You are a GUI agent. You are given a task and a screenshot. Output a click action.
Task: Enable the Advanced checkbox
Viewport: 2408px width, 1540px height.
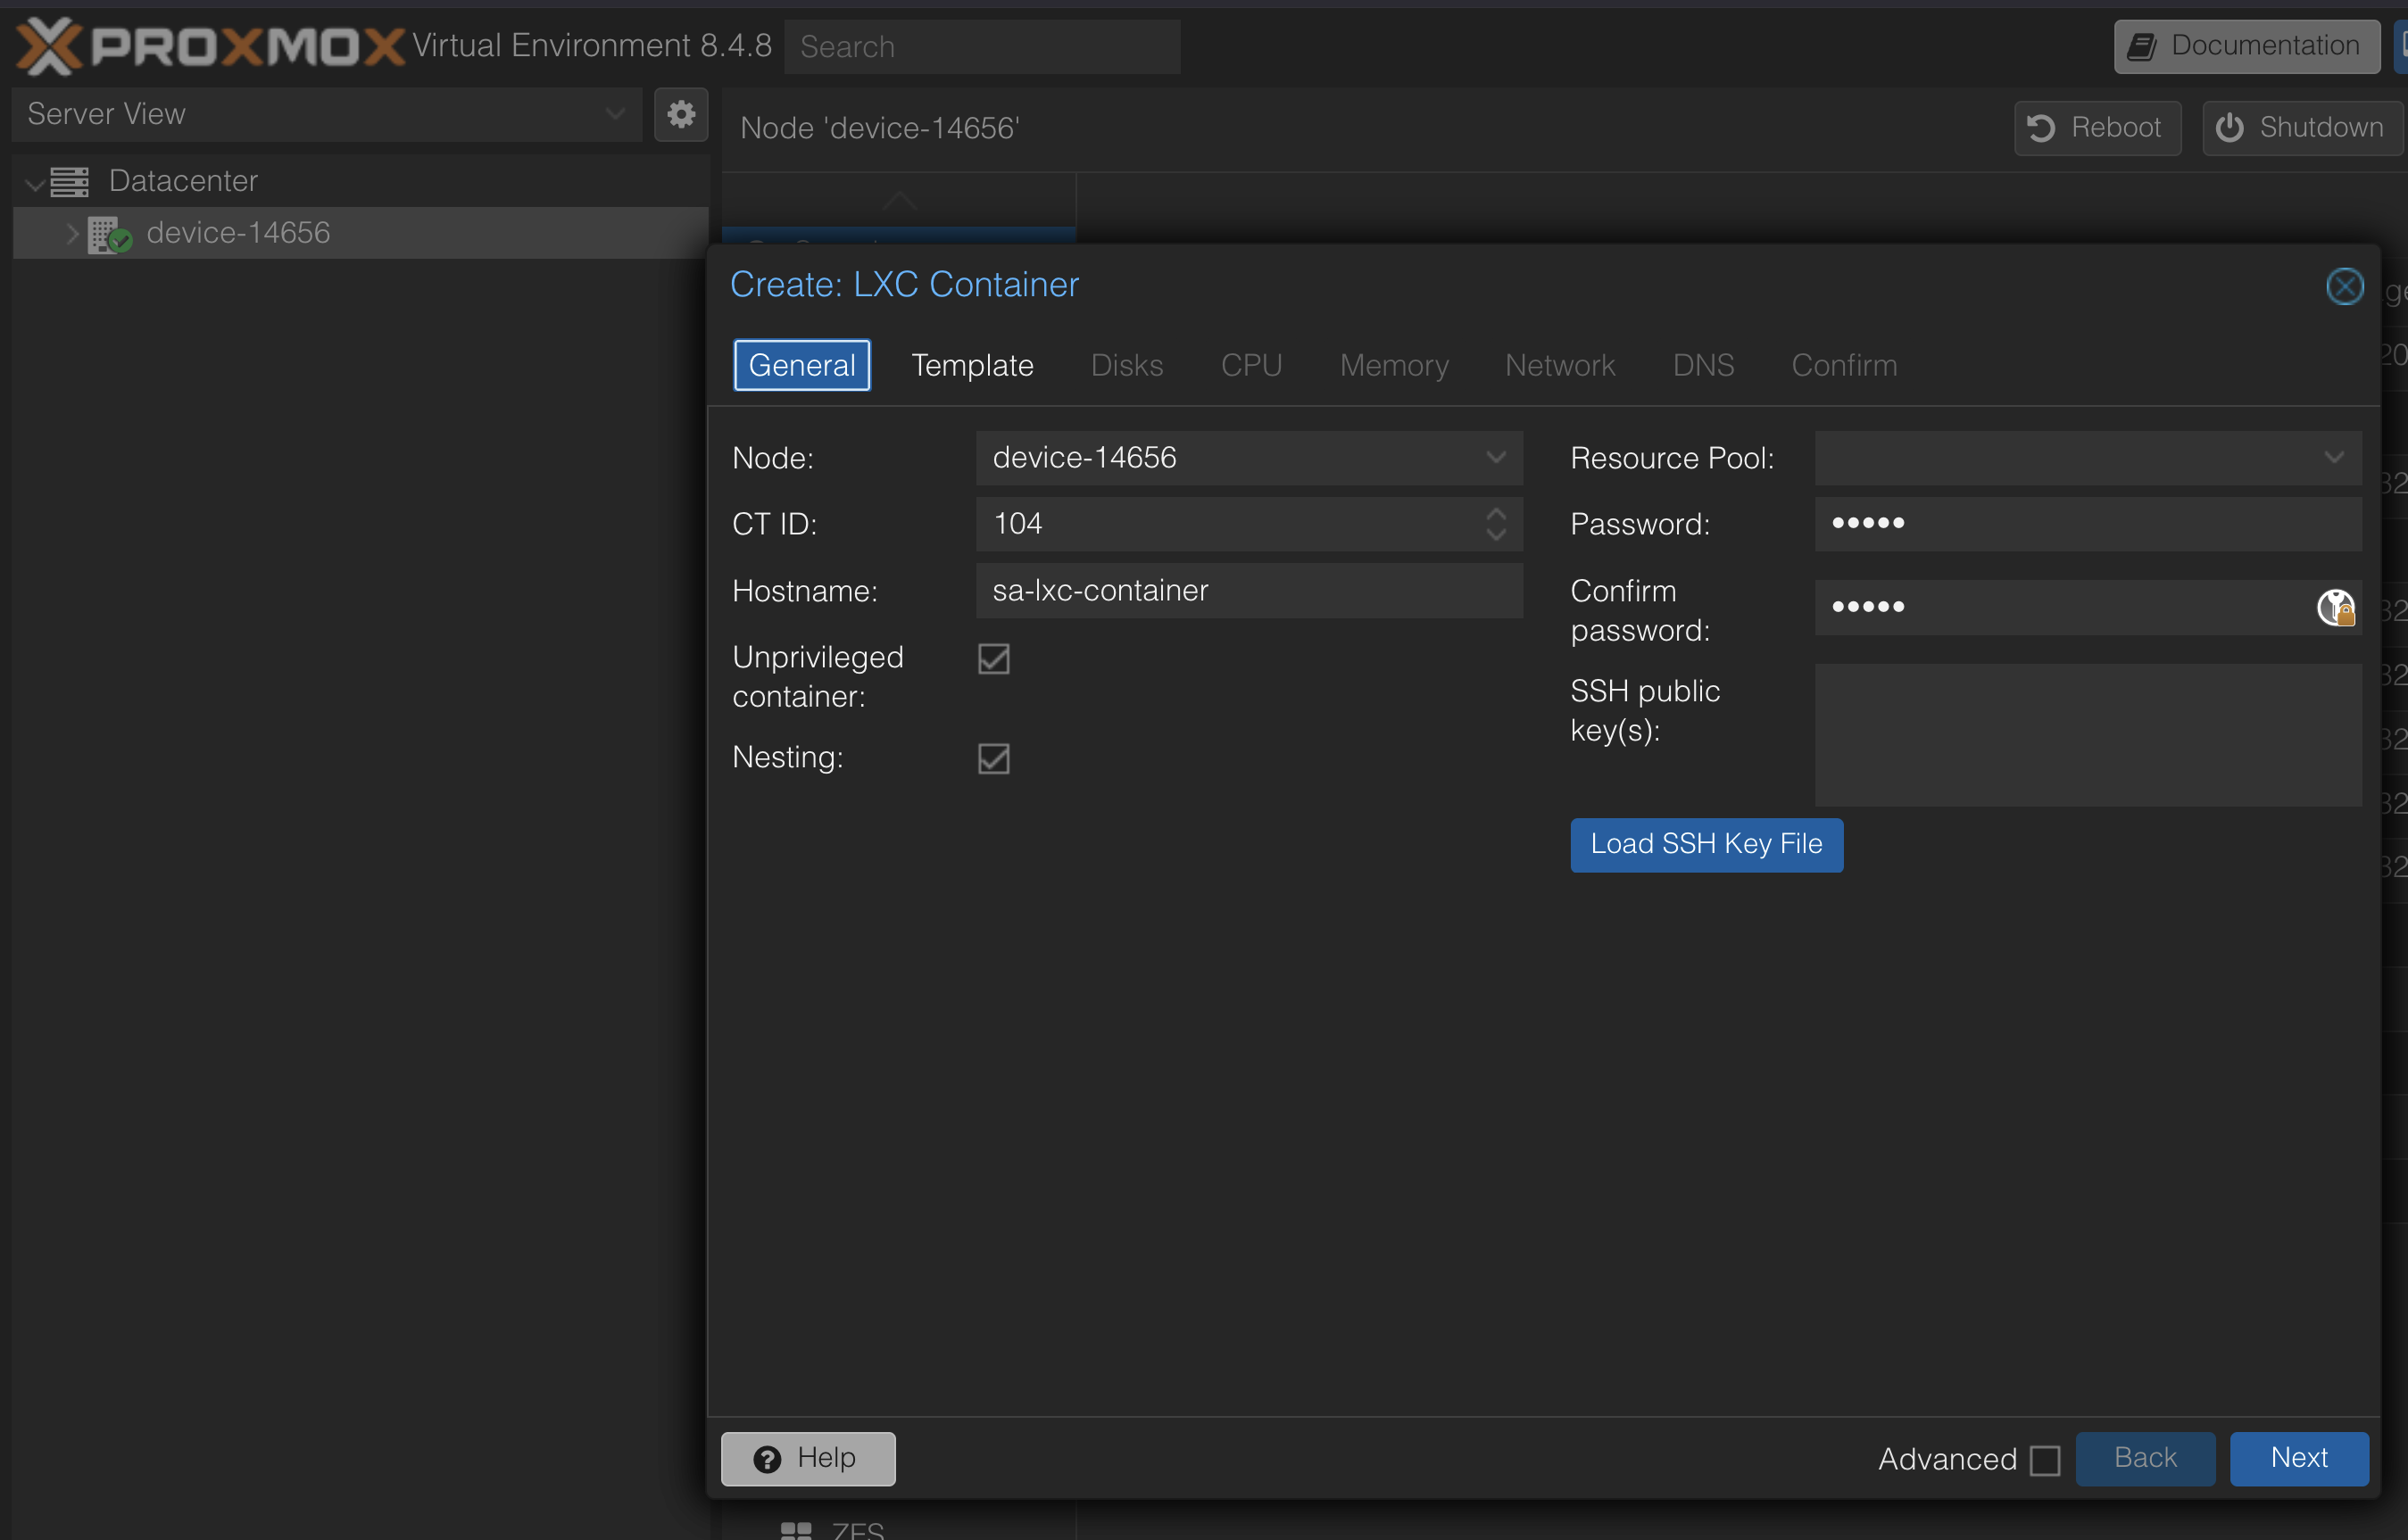click(2044, 1460)
